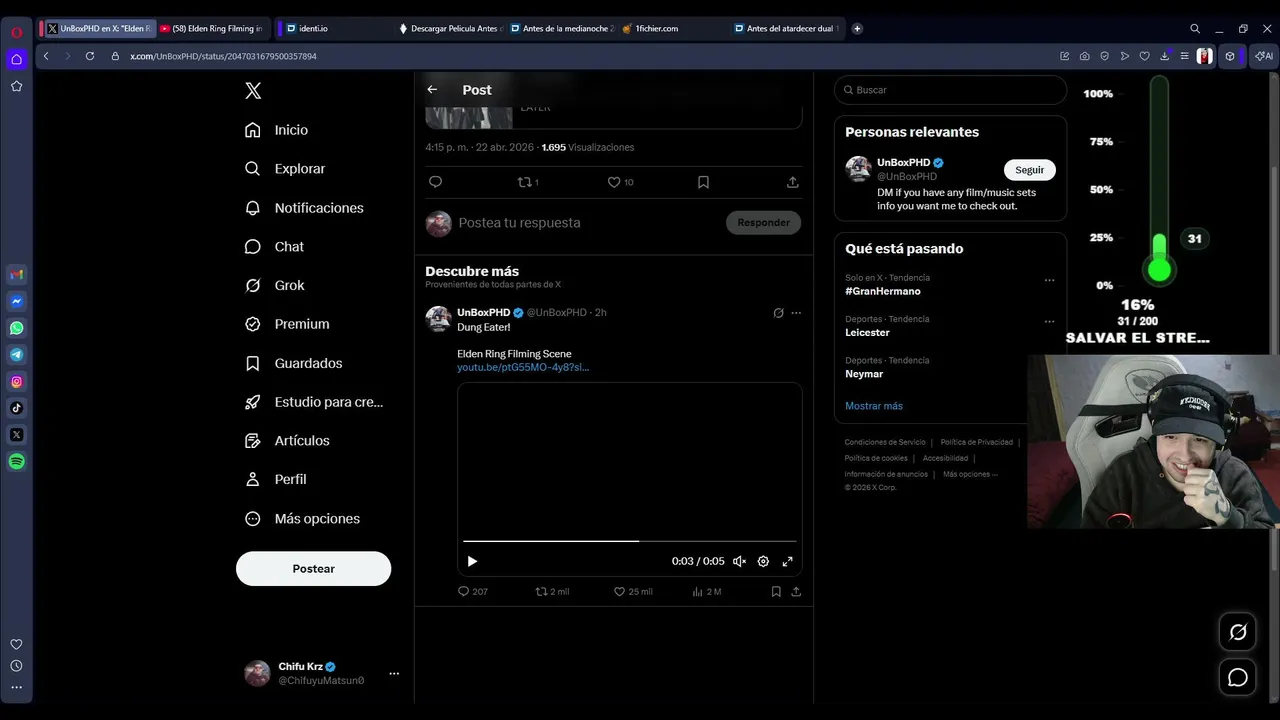Open Guardados bookmarks page
The image size is (1280, 720).
pos(294,363)
